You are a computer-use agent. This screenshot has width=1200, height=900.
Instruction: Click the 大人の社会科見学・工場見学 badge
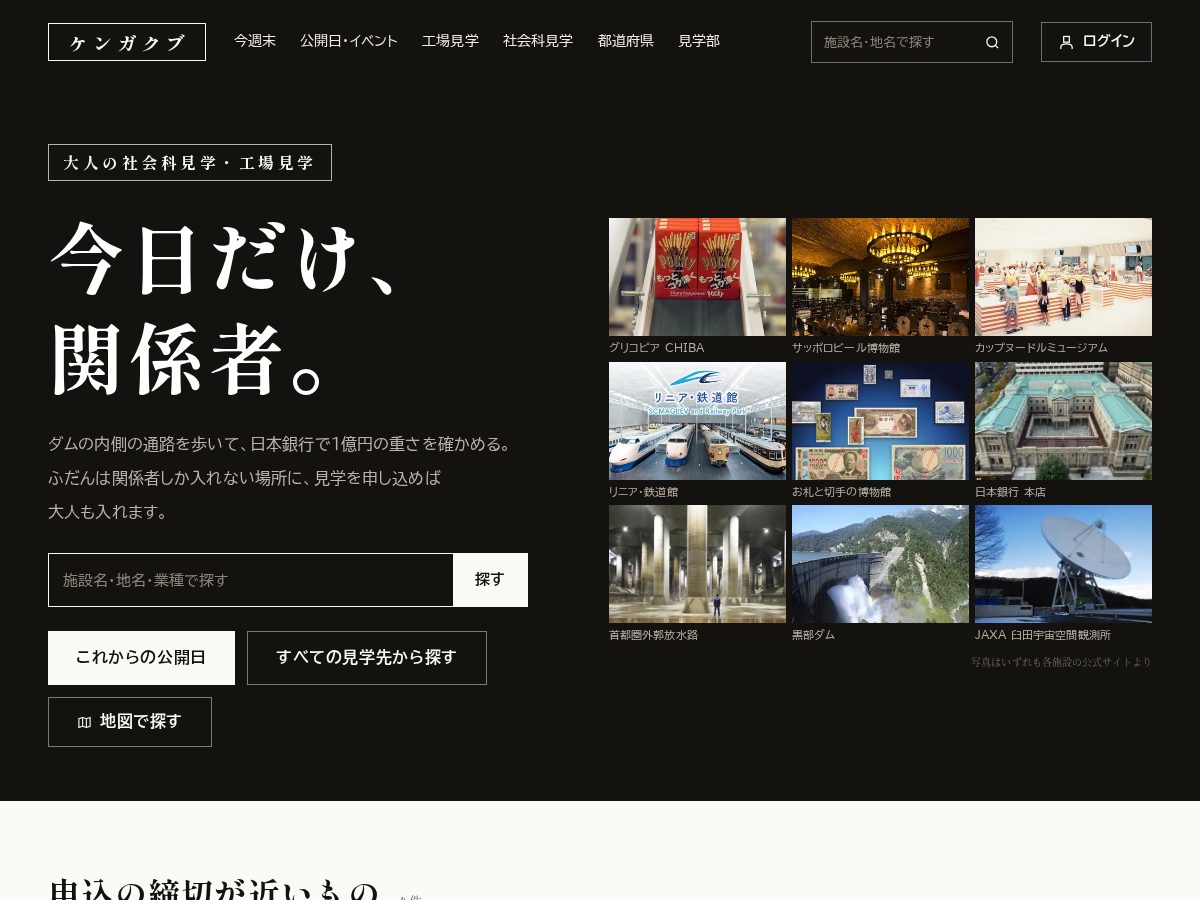point(190,163)
